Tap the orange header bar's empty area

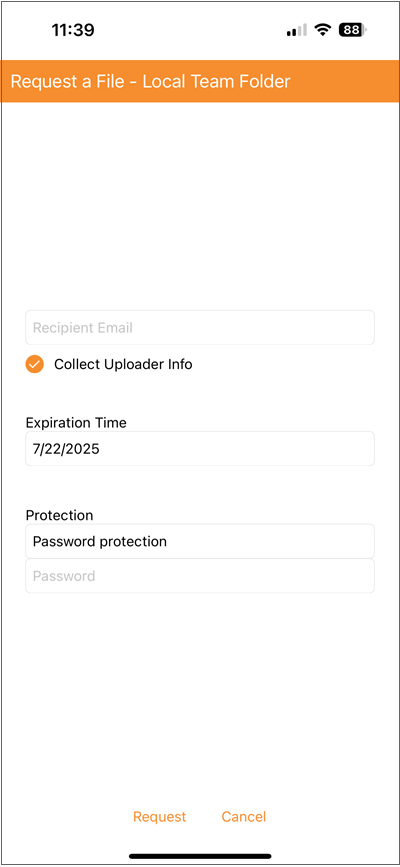(343, 81)
